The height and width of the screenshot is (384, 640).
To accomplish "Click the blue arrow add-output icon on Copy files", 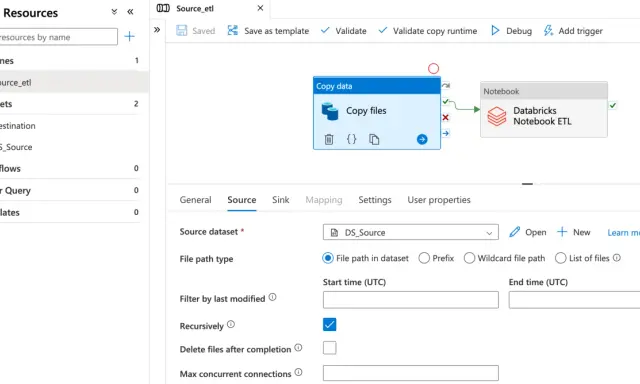I will (422, 140).
